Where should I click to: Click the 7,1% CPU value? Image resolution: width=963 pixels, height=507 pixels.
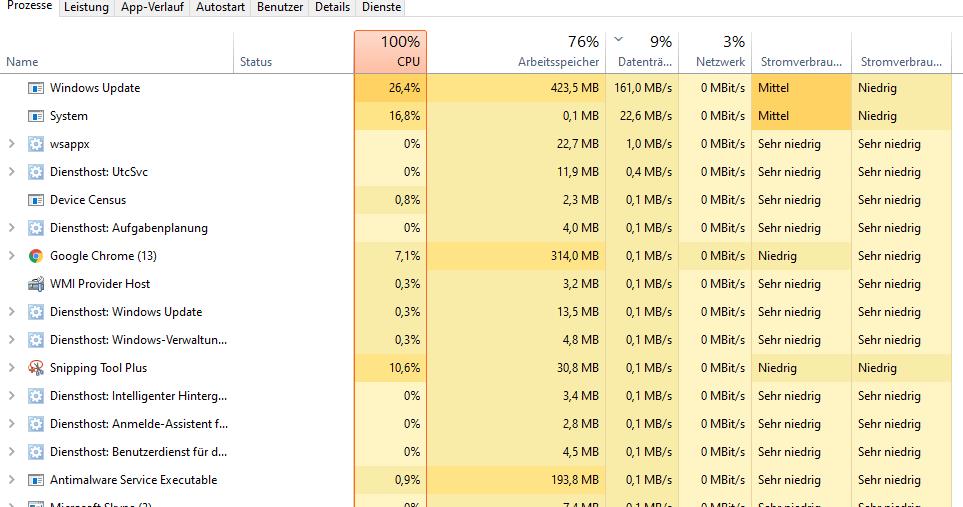click(x=408, y=256)
